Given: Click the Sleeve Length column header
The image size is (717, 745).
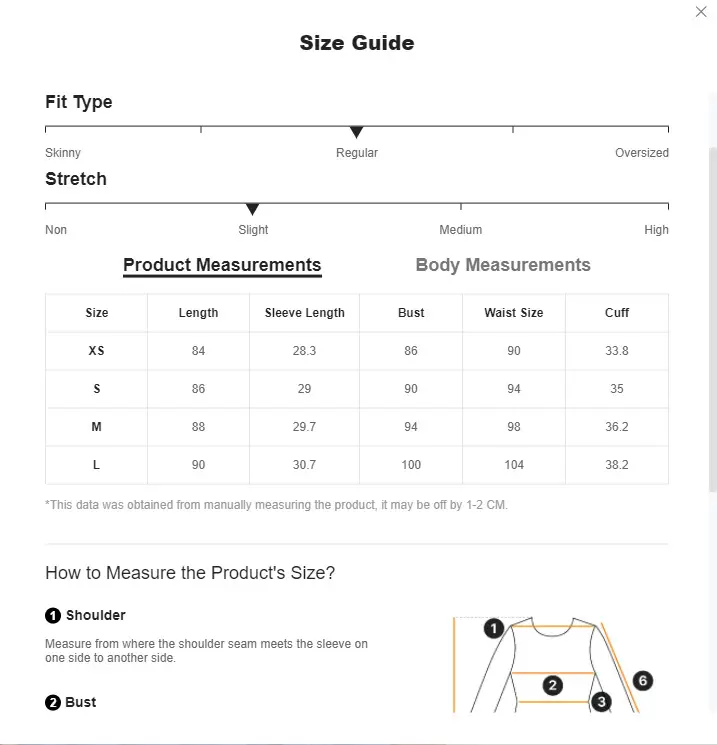Looking at the screenshot, I should click(x=305, y=313).
